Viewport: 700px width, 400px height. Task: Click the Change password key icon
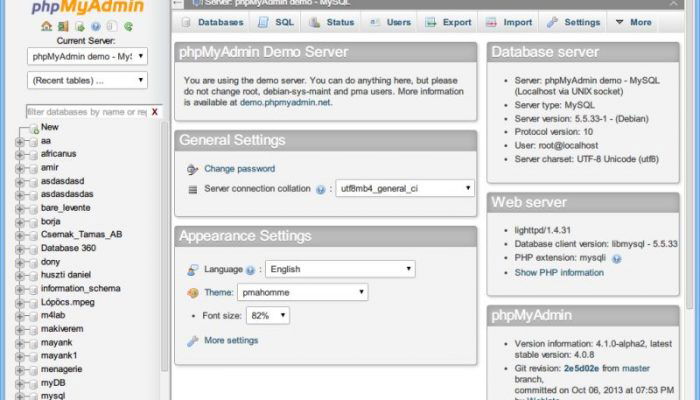[192, 169]
